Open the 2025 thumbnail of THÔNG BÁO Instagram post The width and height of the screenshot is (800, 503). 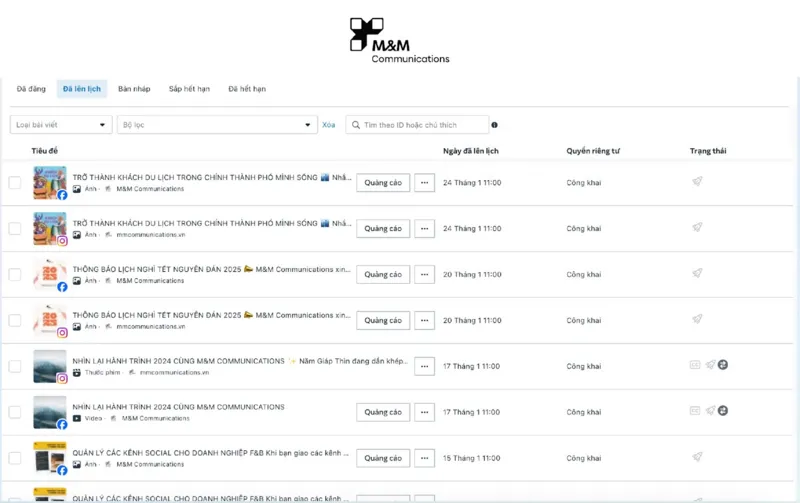click(49, 320)
